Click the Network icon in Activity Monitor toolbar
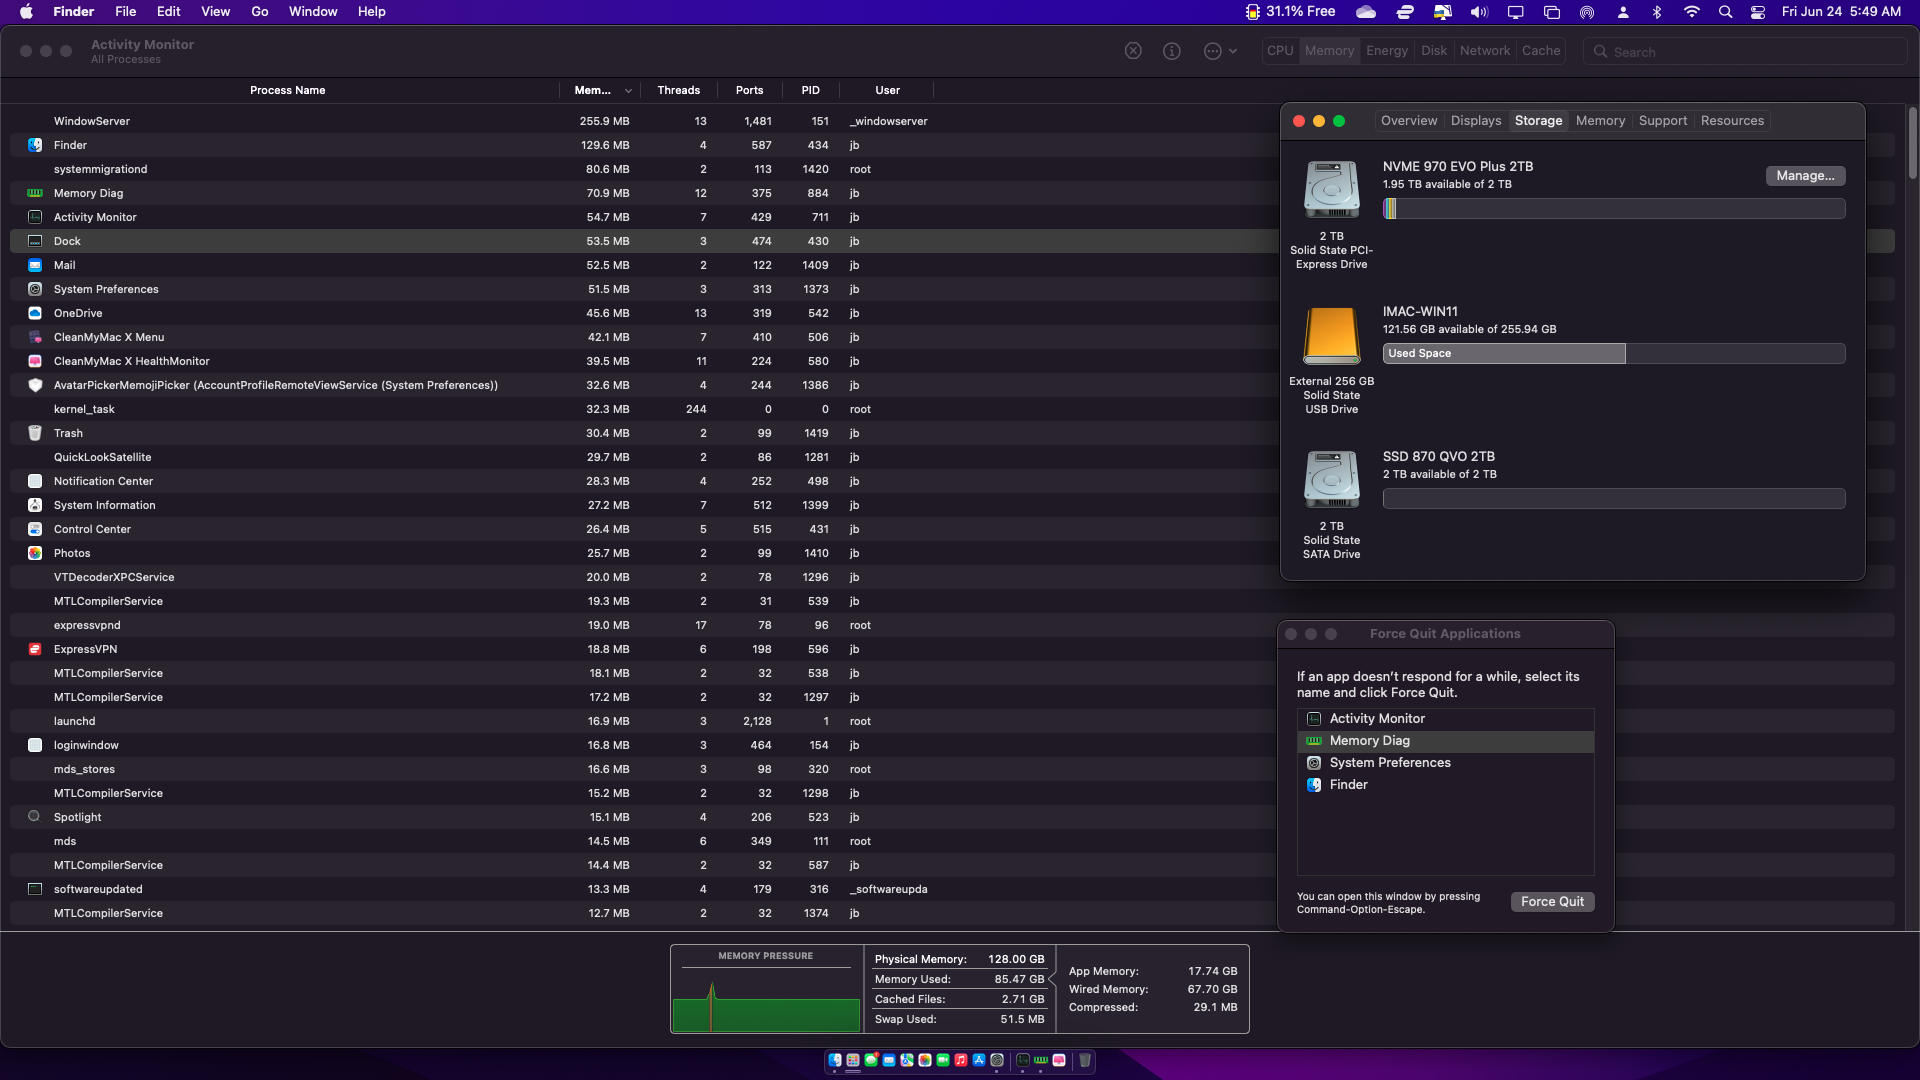 pyautogui.click(x=1485, y=50)
